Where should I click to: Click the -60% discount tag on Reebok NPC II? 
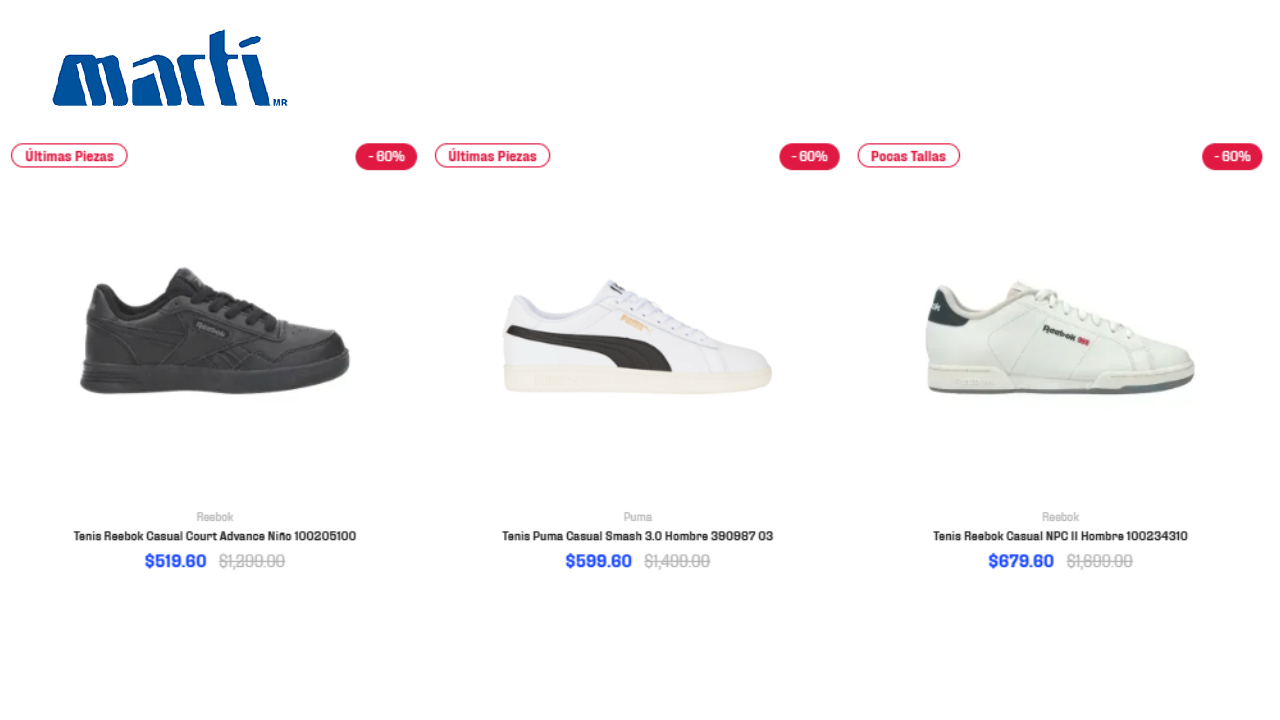coord(1232,157)
